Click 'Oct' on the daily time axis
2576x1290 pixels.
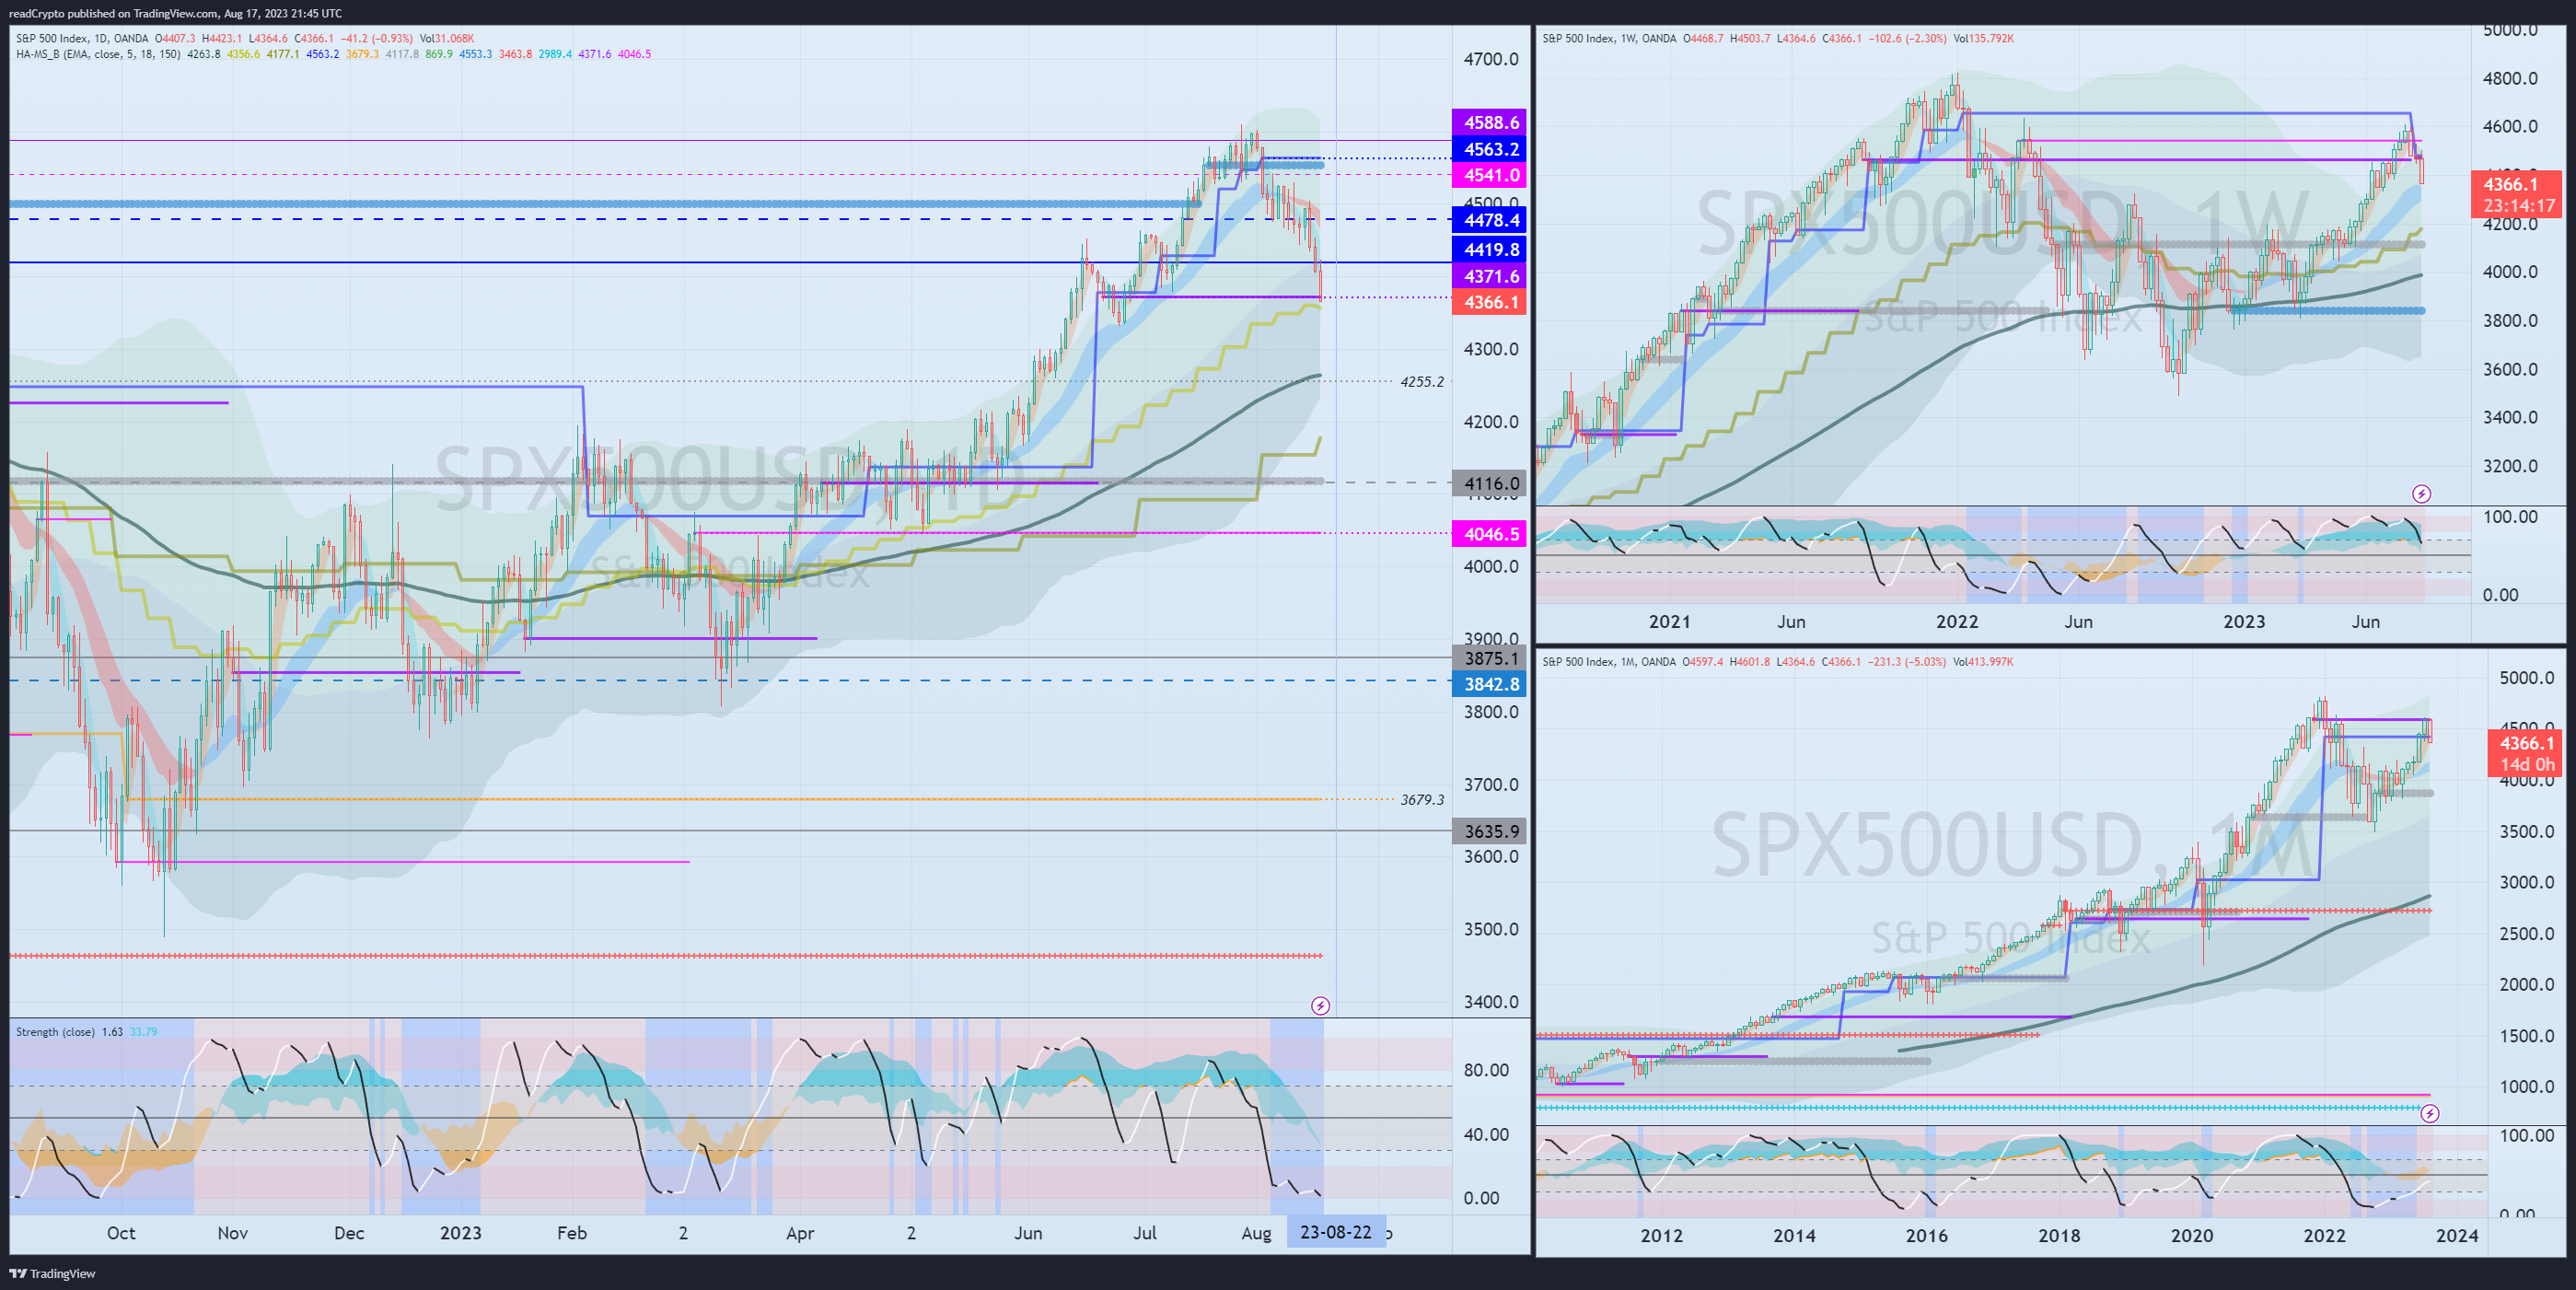point(121,1233)
